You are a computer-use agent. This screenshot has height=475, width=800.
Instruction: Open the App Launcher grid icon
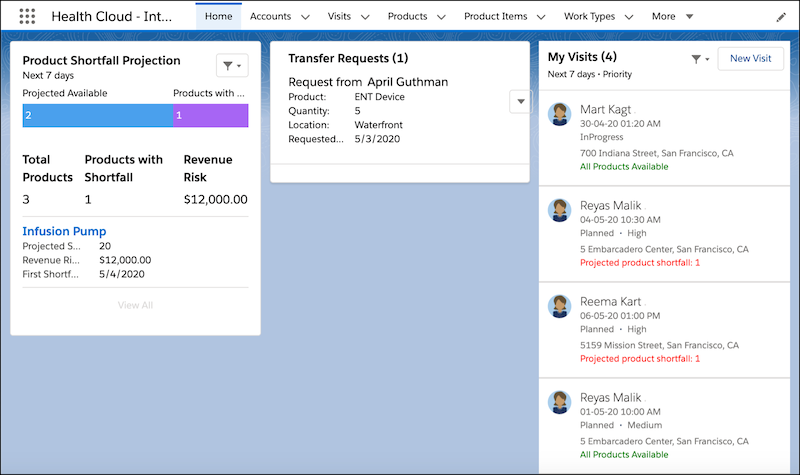27,16
